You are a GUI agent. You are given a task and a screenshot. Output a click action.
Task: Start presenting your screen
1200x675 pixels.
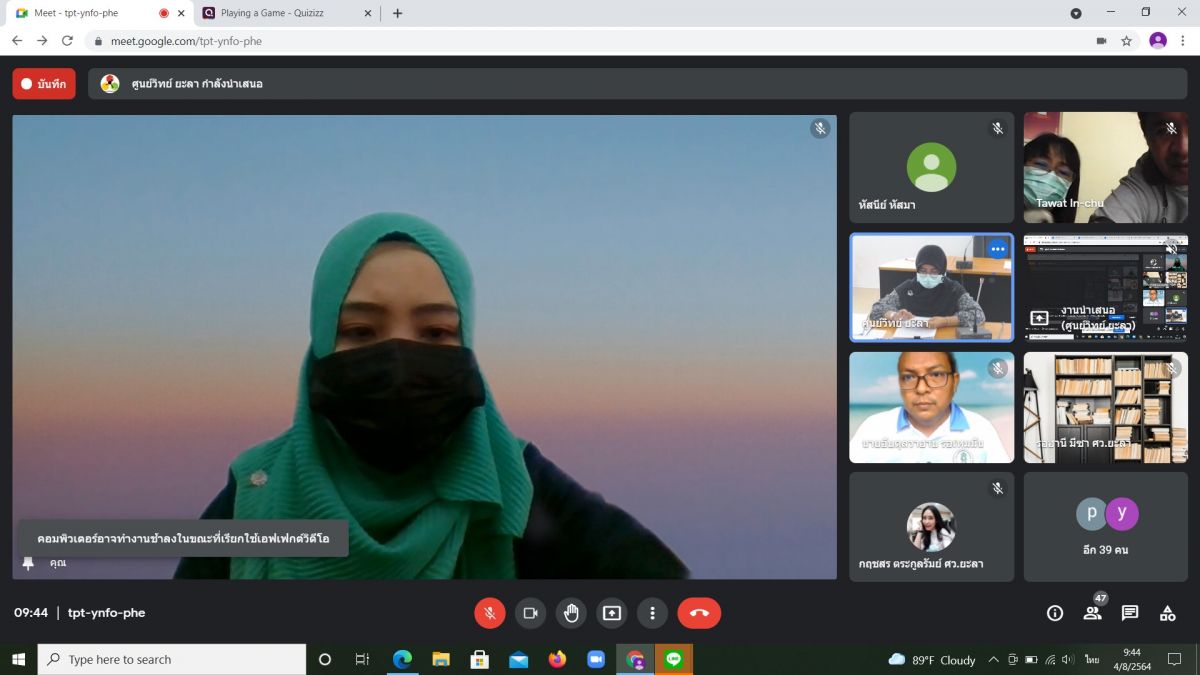(612, 613)
